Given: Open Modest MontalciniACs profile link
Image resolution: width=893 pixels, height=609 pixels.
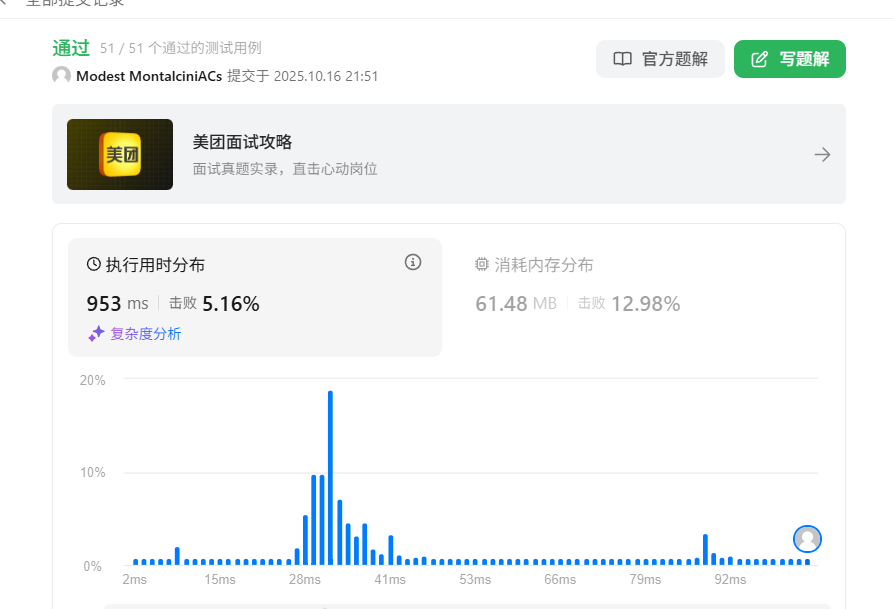Looking at the screenshot, I should 149,76.
